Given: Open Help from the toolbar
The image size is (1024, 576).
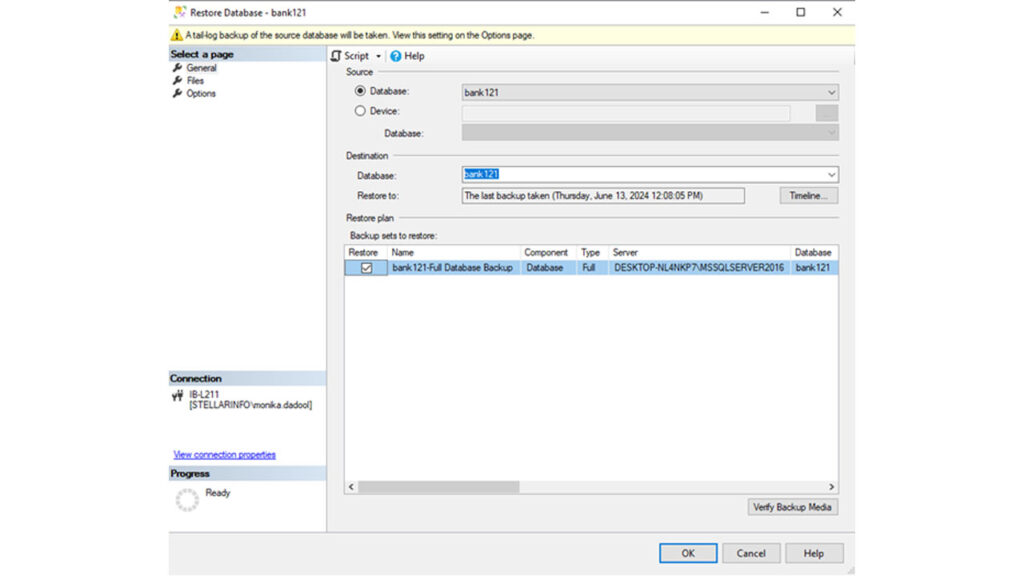Looking at the screenshot, I should click(408, 56).
